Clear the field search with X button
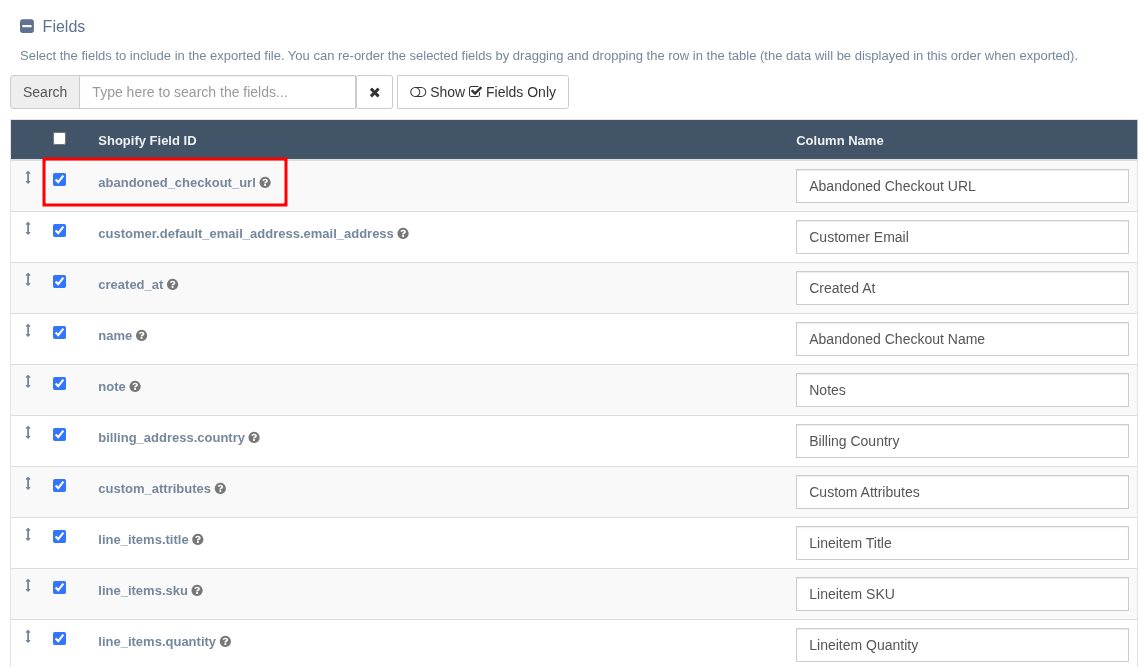 pos(374,92)
